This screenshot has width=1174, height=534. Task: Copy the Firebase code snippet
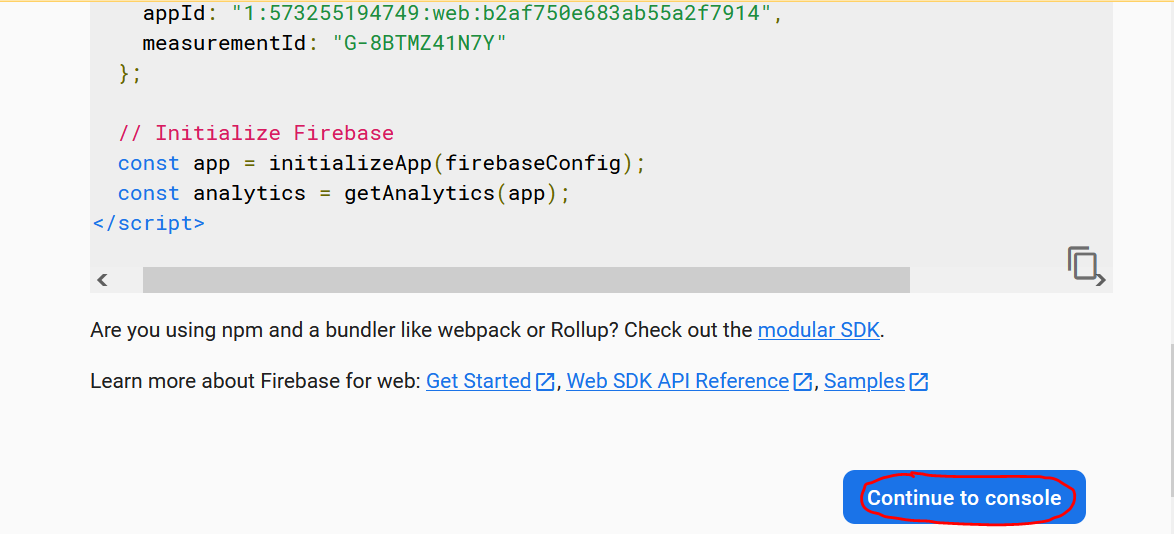pyautogui.click(x=1082, y=262)
